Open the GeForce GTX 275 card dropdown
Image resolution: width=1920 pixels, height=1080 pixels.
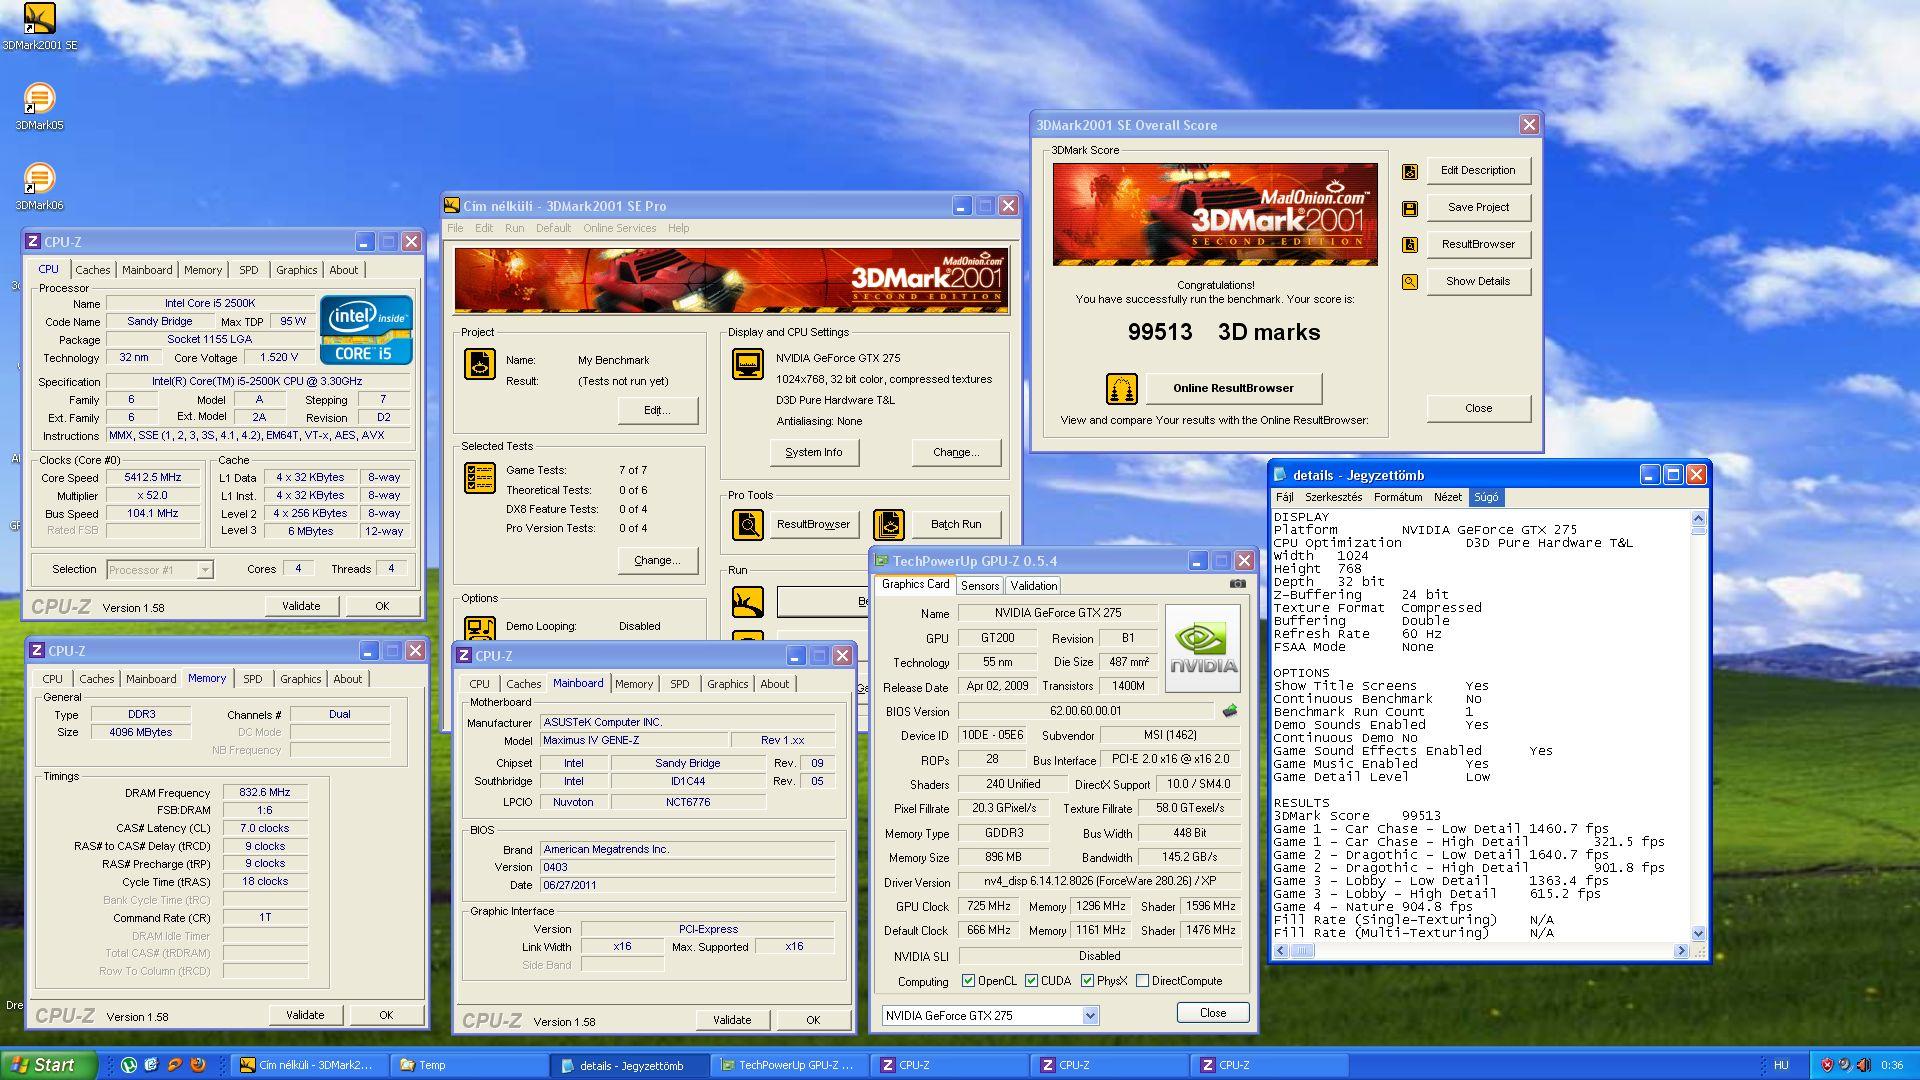(1090, 1016)
